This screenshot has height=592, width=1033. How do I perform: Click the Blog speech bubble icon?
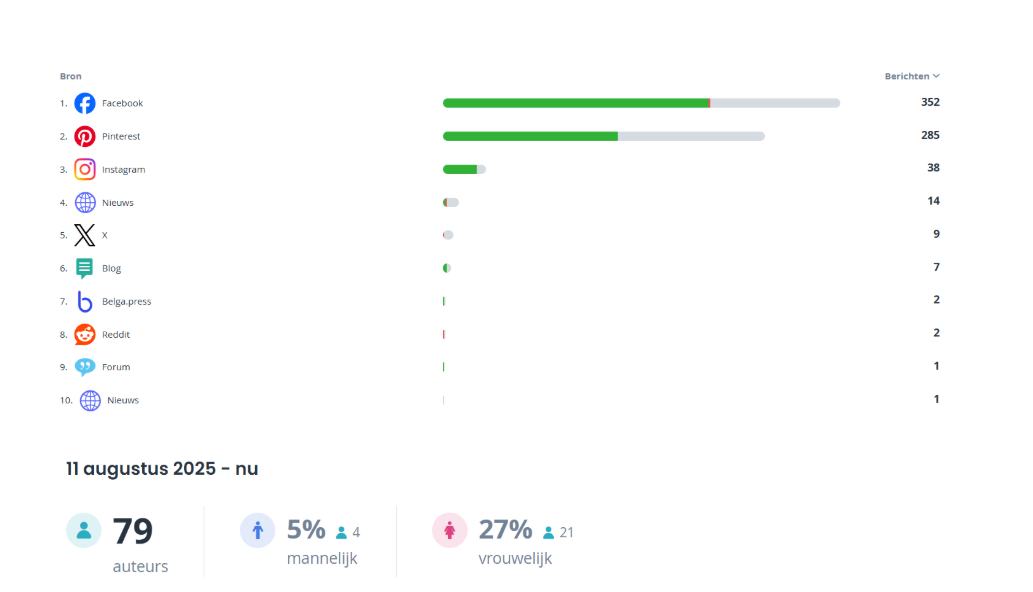[x=85, y=267]
